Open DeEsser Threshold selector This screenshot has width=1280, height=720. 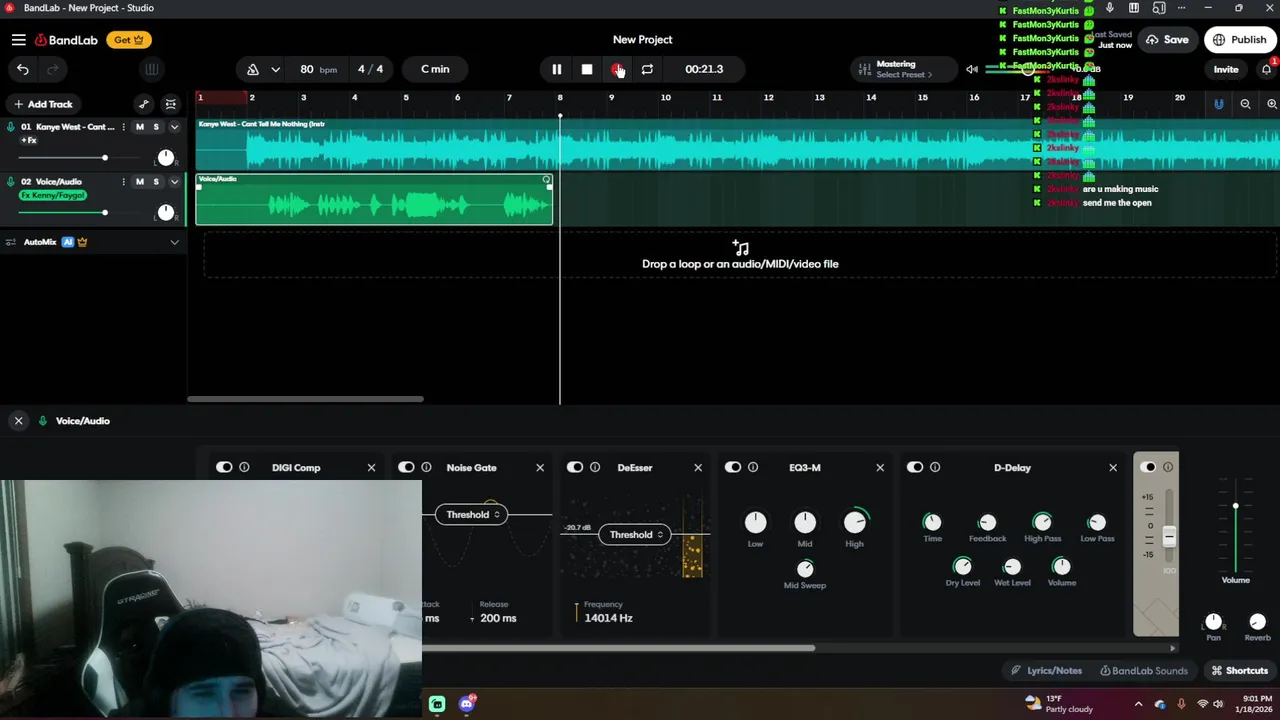pyautogui.click(x=635, y=534)
